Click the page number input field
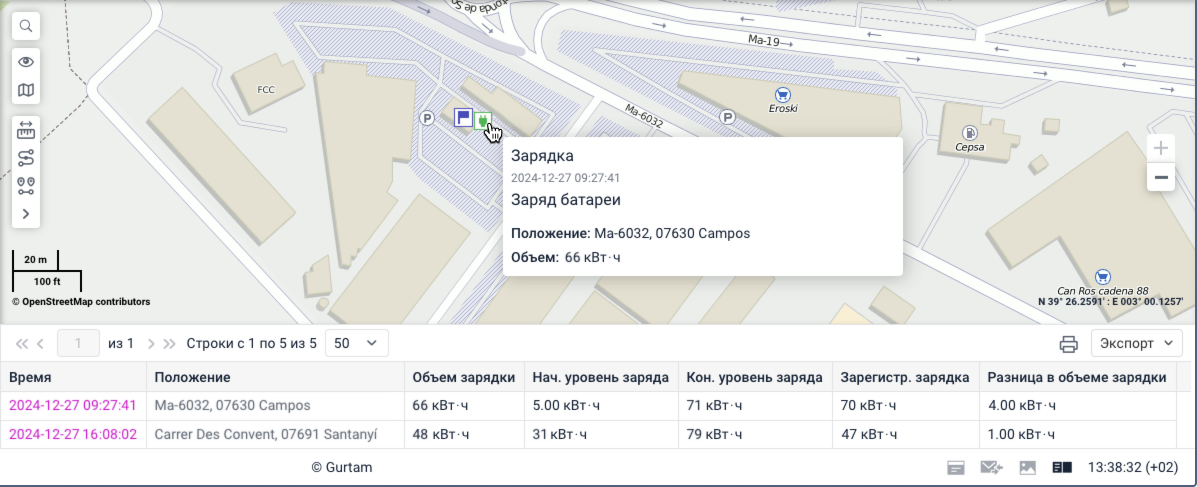 [78, 343]
